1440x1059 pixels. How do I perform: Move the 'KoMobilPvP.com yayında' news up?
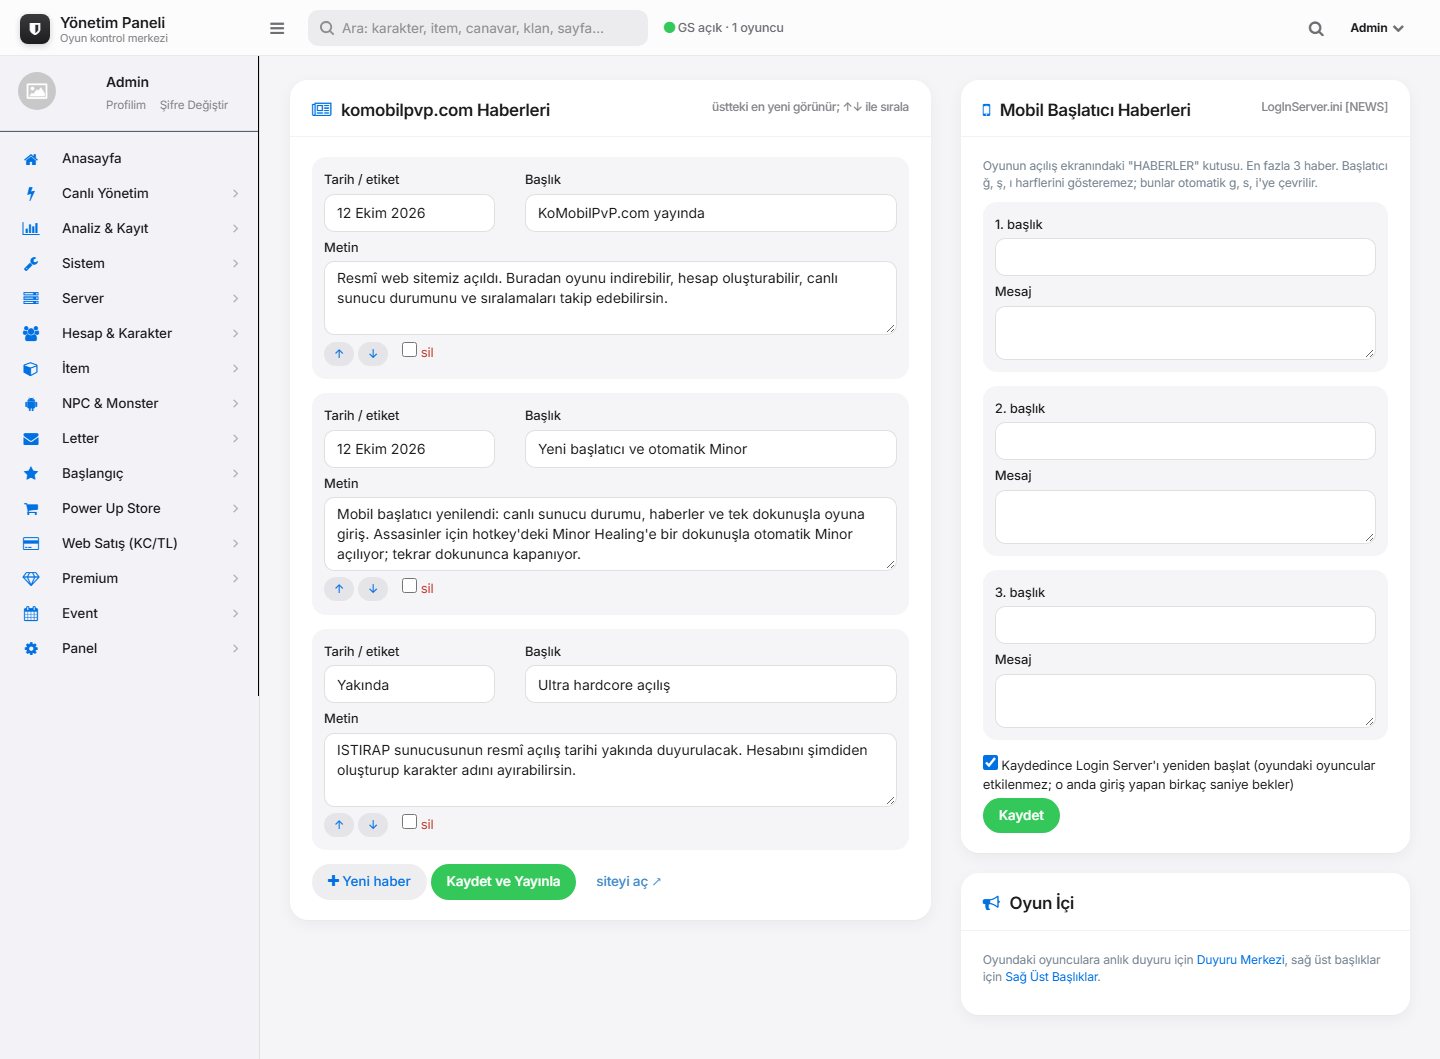339,353
